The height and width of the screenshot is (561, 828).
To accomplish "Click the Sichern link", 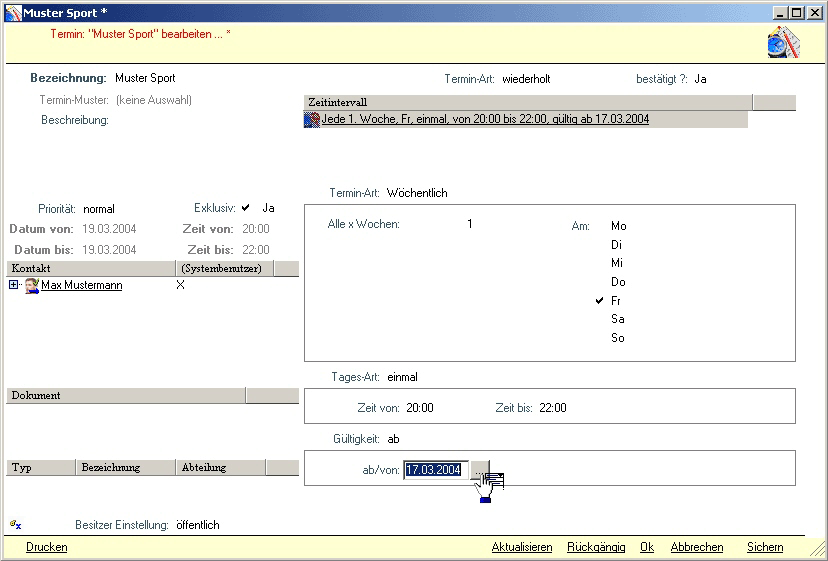I will point(765,547).
